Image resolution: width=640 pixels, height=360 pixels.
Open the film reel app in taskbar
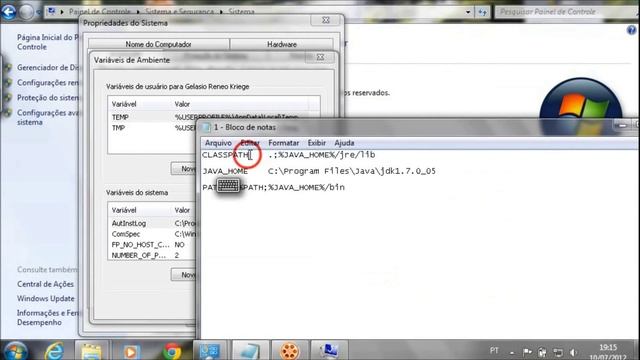(x=289, y=351)
